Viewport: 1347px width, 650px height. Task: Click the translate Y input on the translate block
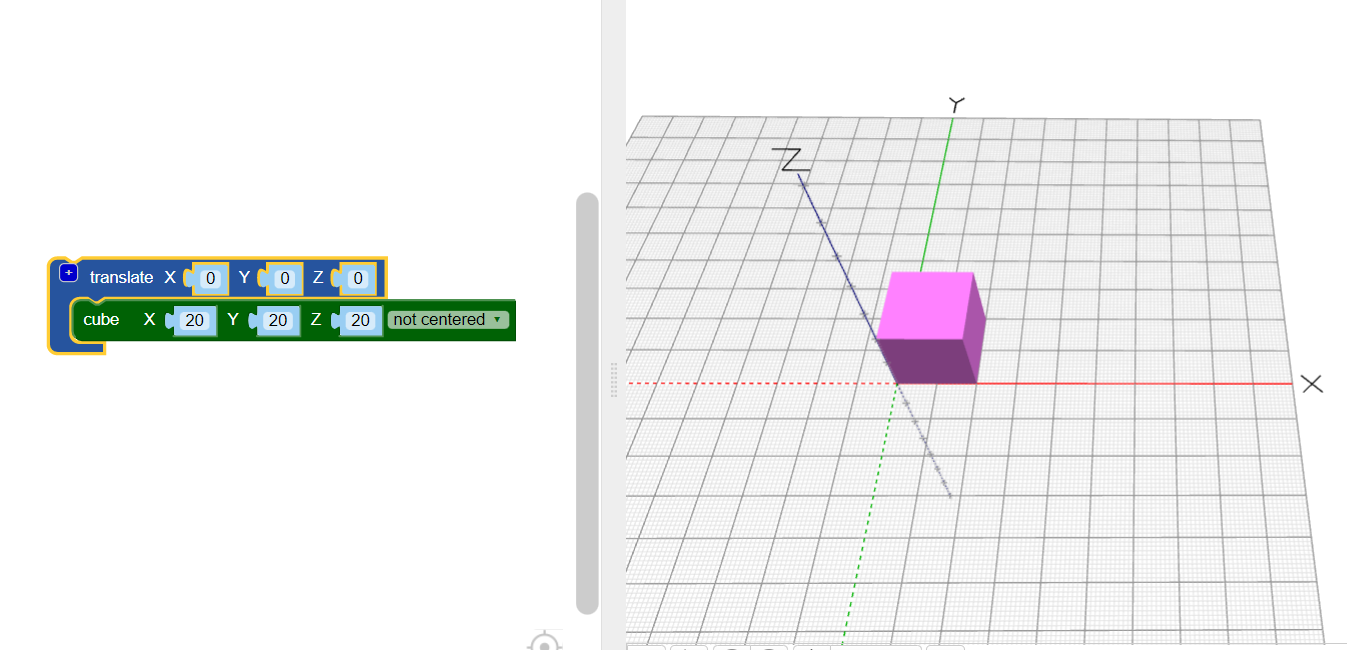(x=283, y=278)
